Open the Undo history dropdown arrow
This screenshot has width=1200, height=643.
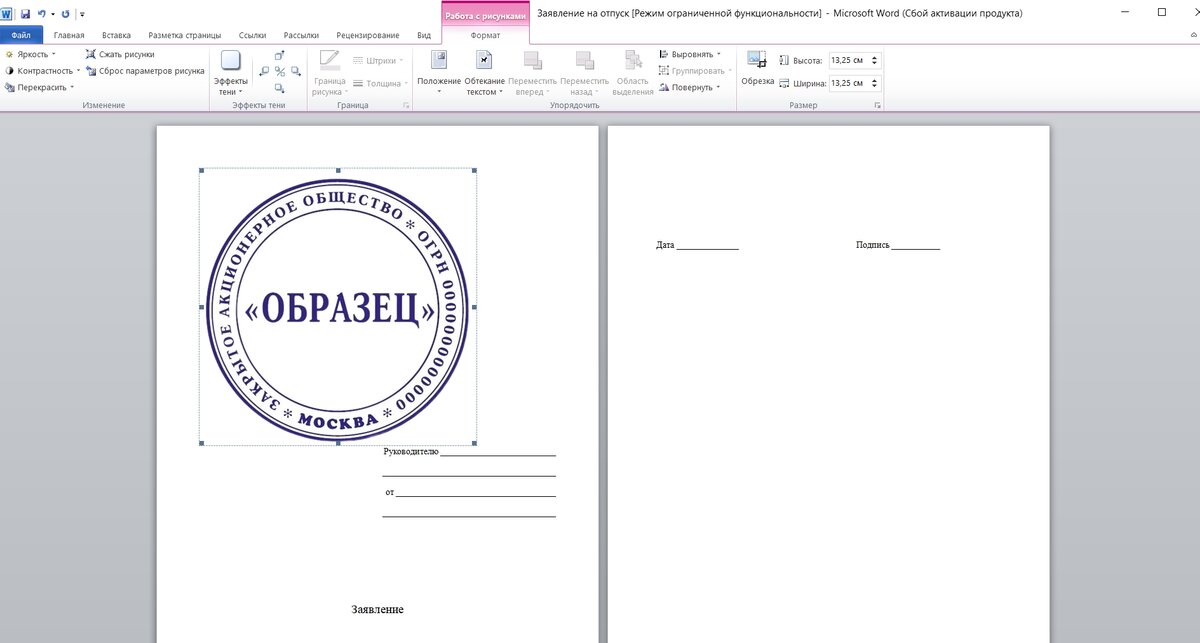[51, 15]
